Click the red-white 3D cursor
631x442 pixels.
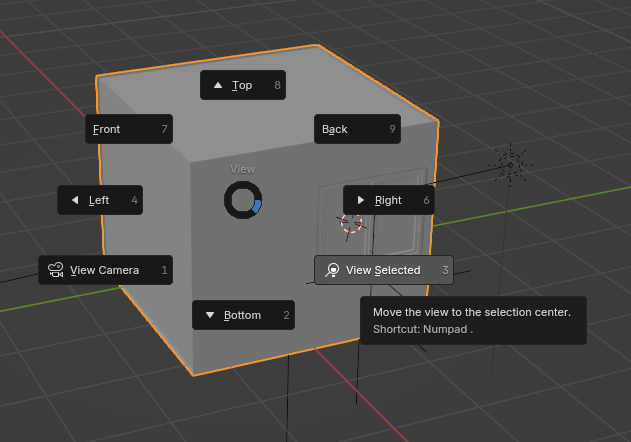click(351, 223)
